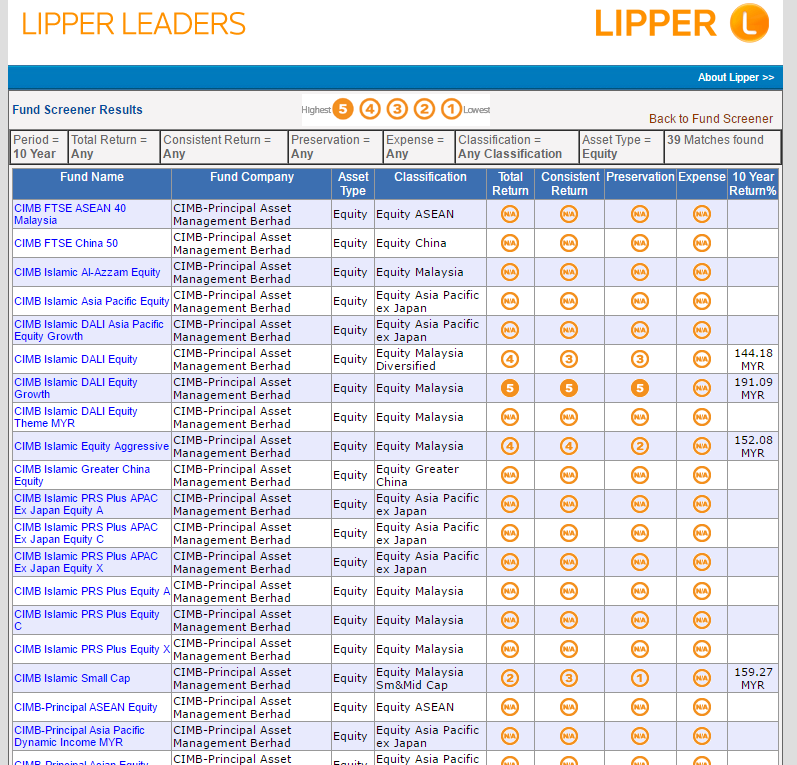Open CIMB Islamic DALI Asia Pacific Equity Growth
The height and width of the screenshot is (765, 797).
point(89,330)
